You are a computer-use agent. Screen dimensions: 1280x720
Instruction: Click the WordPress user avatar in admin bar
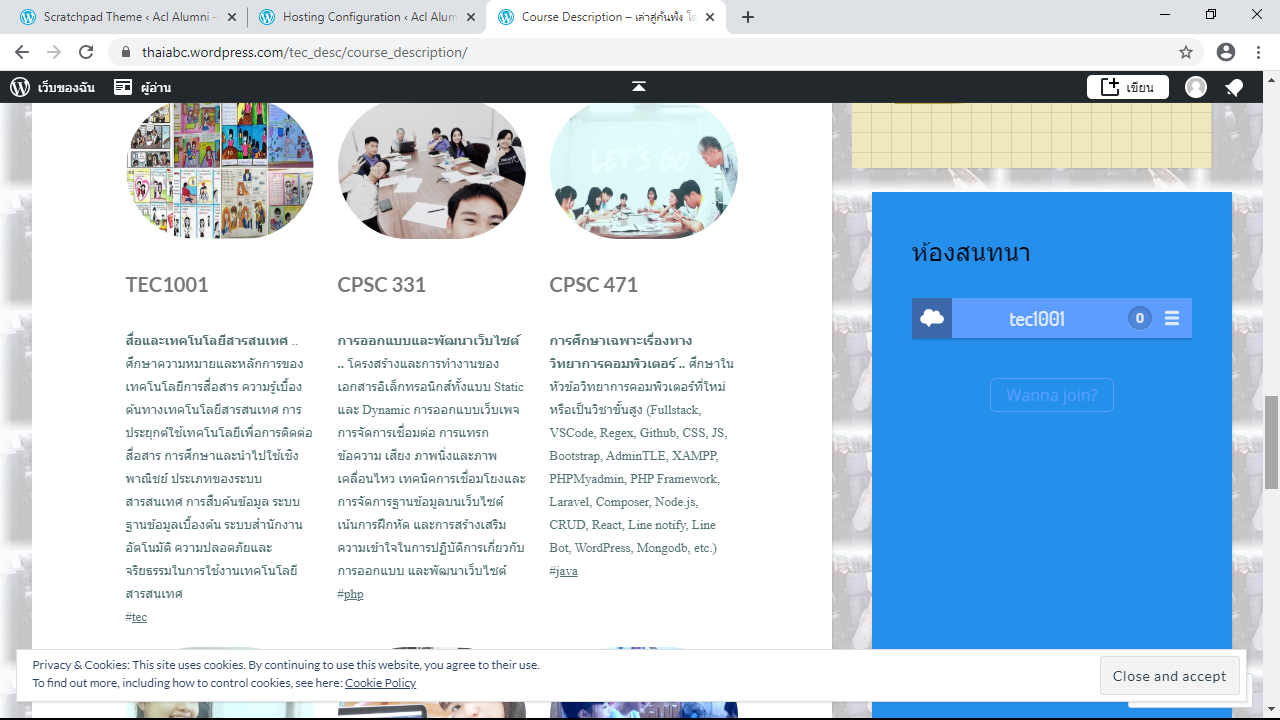(x=1196, y=88)
